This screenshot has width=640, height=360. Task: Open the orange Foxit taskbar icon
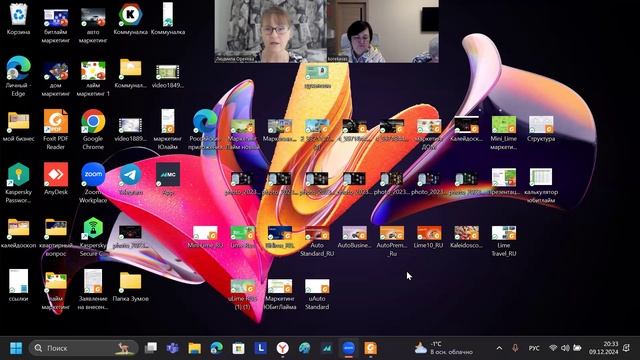371,348
